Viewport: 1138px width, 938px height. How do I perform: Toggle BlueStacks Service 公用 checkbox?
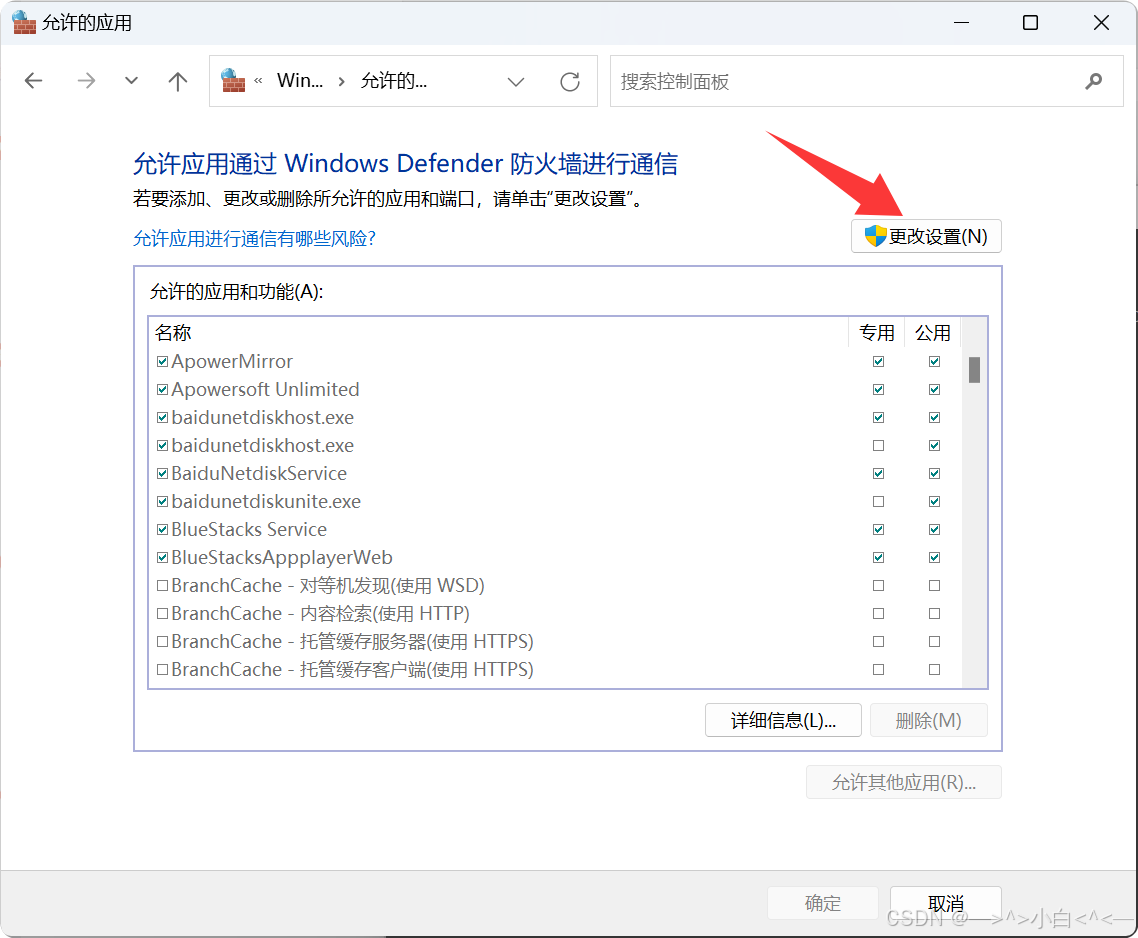pyautogui.click(x=934, y=529)
